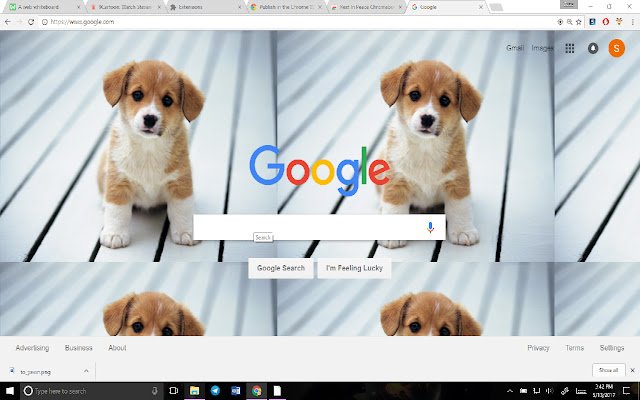This screenshot has width=640, height=400.
Task: Open the Chrome three-dot menu
Action: 632,22
